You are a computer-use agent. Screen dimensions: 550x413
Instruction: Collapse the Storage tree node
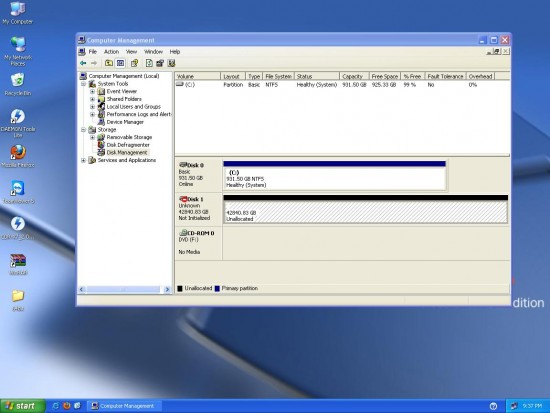[x=83, y=130]
